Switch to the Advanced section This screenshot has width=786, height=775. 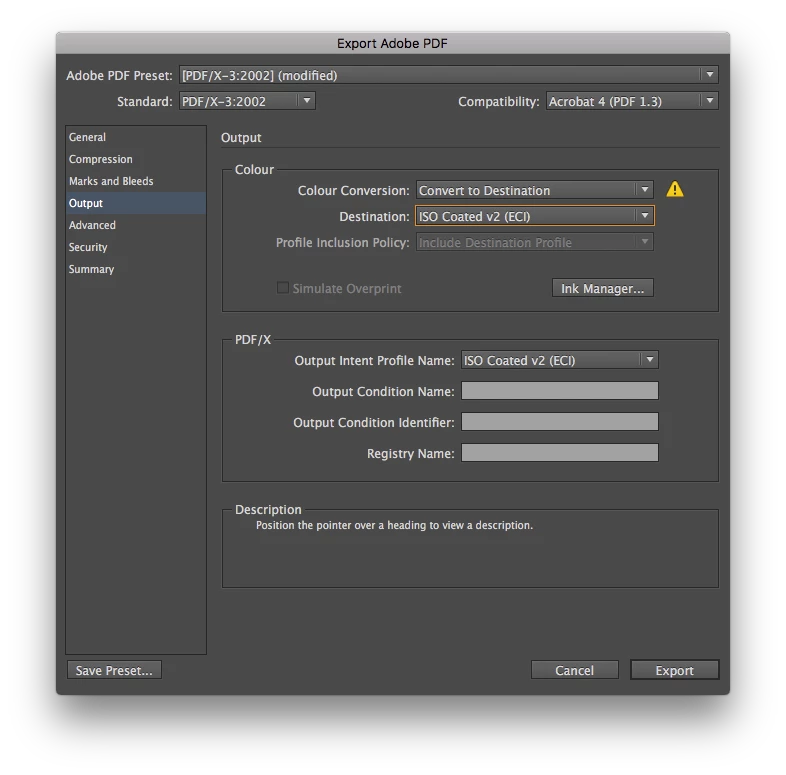pos(135,225)
